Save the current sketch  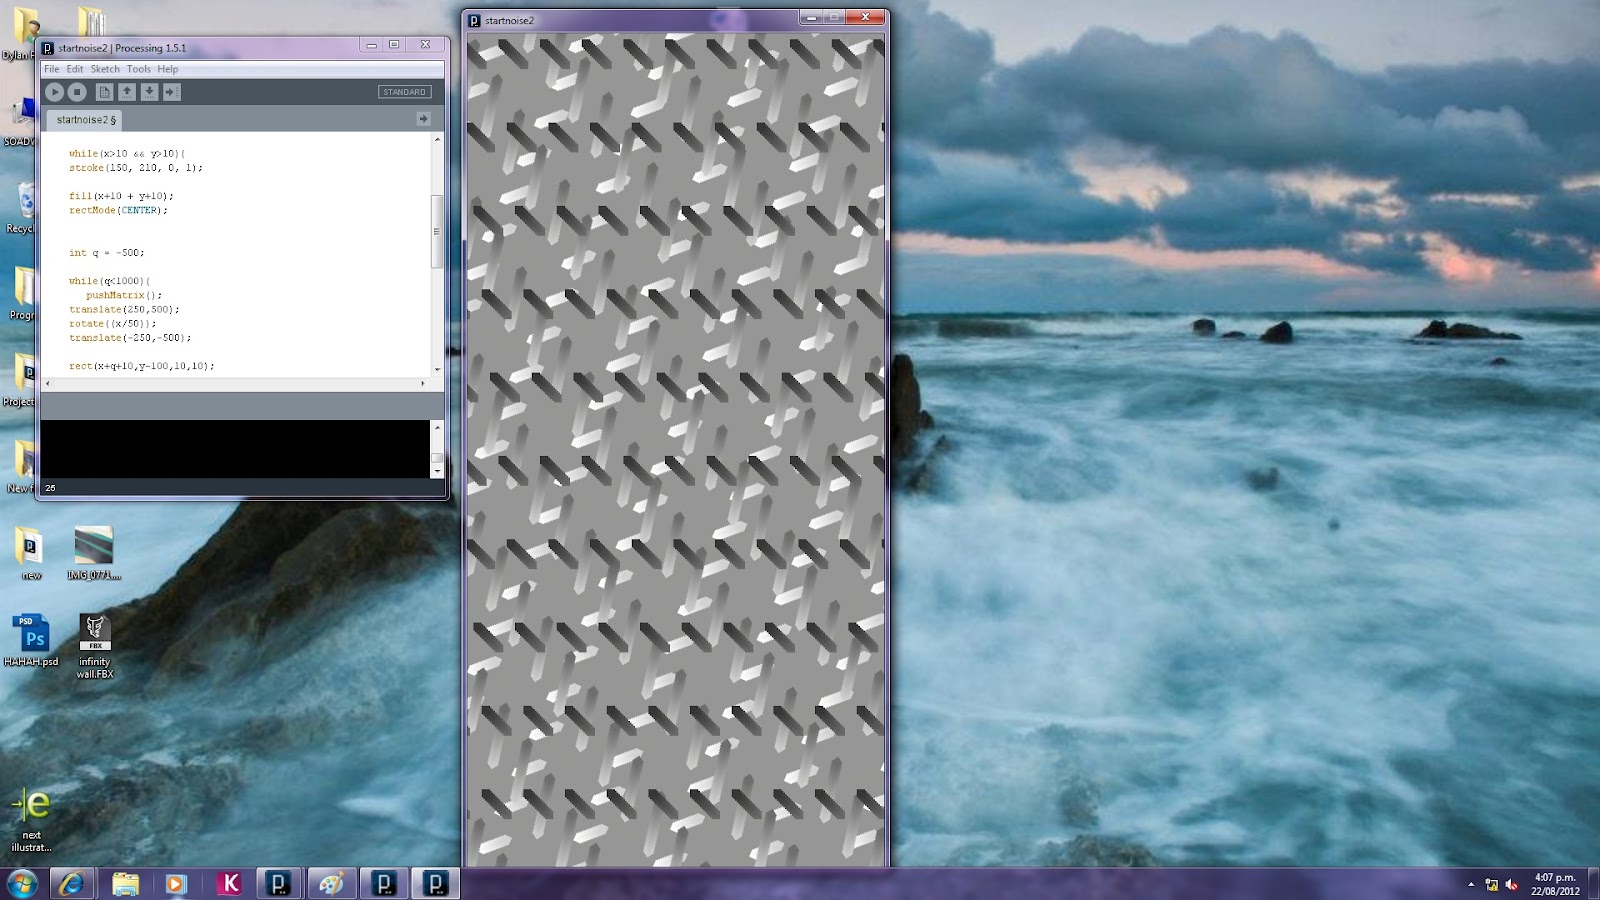(x=150, y=91)
